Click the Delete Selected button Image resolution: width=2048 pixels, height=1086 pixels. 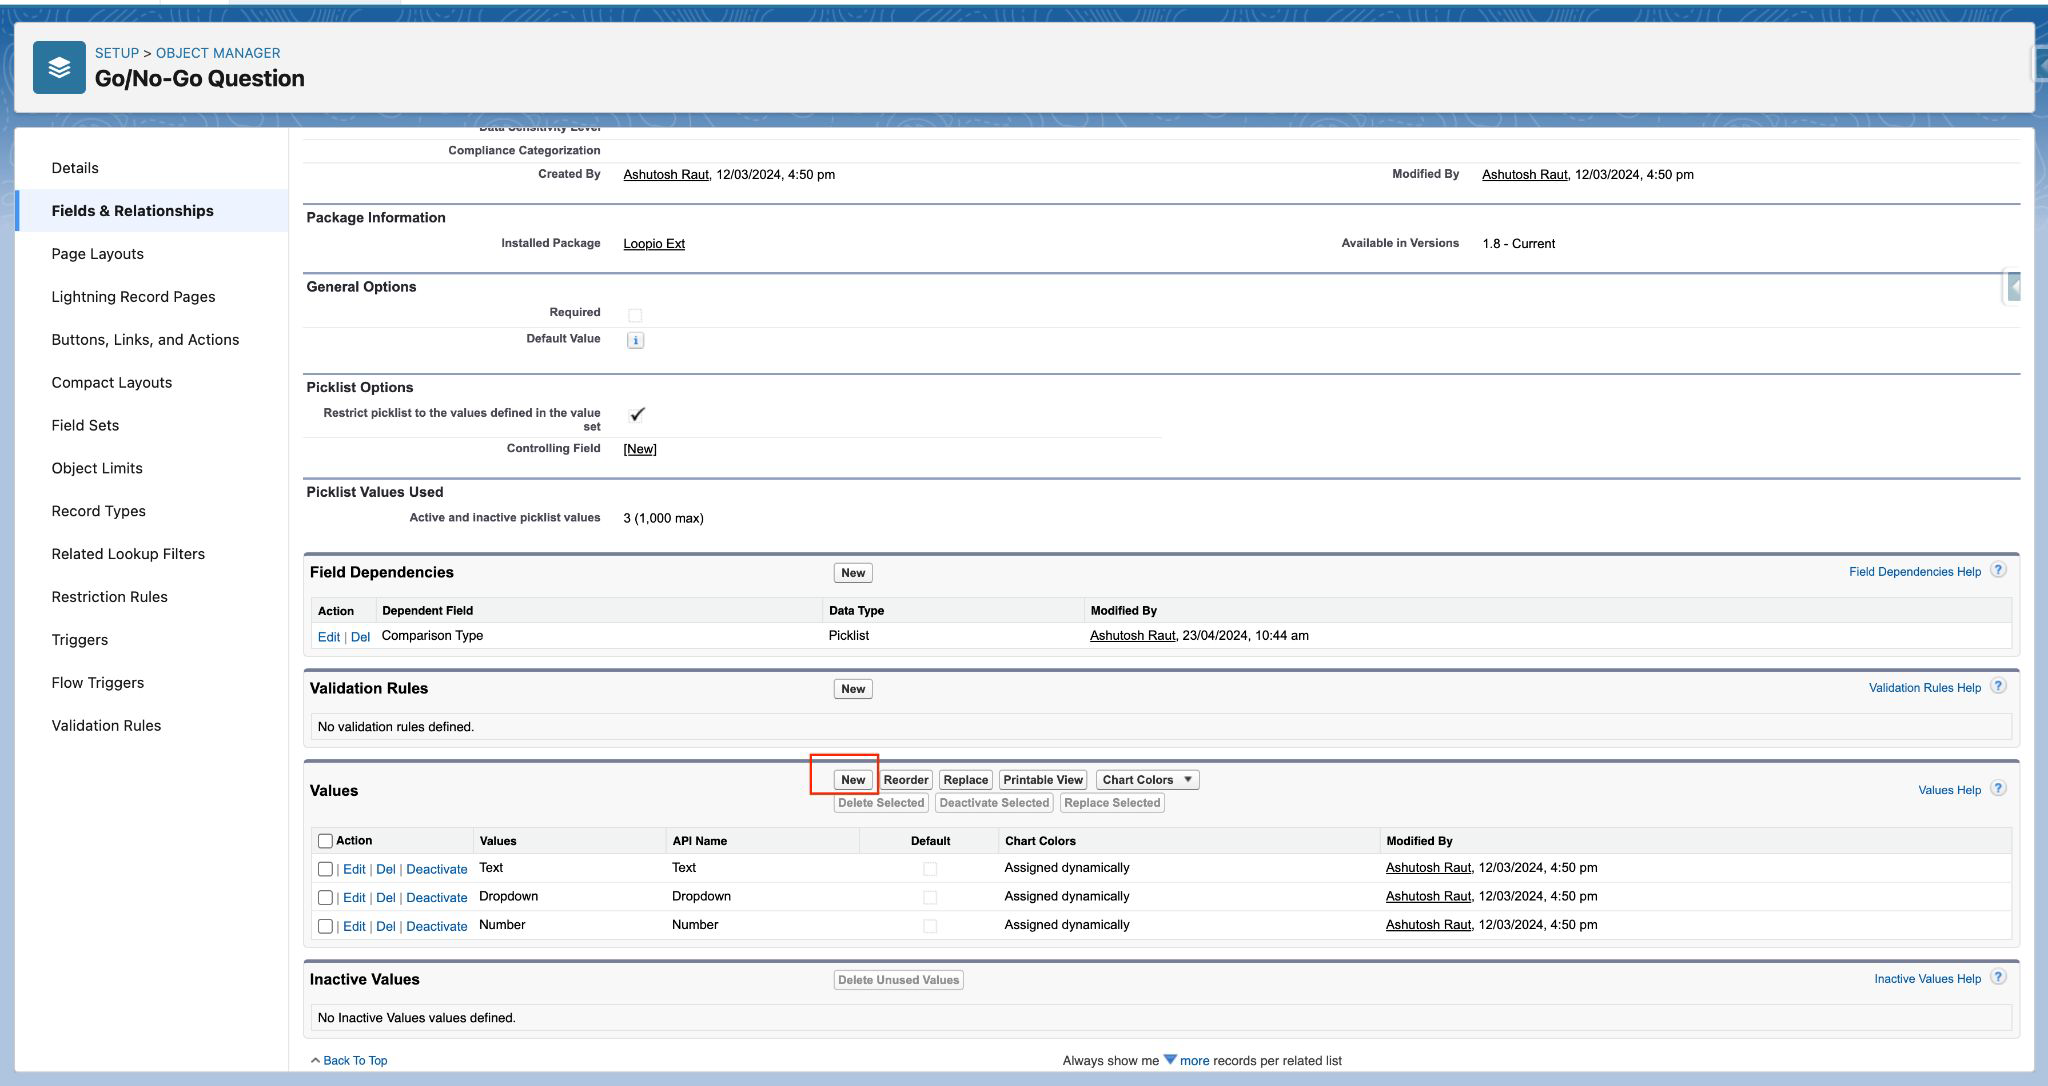click(x=881, y=803)
